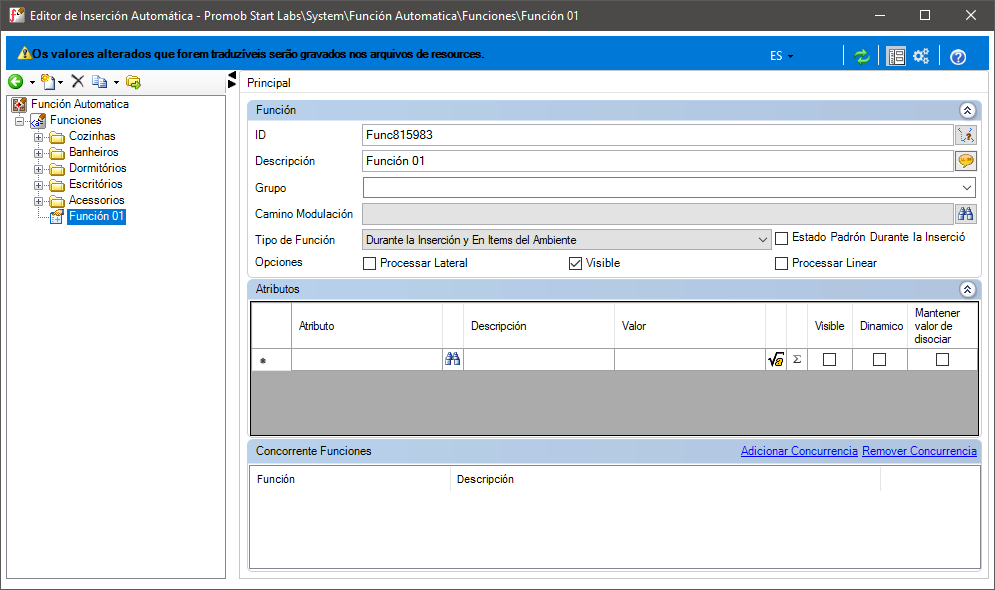Select the Dormitórios folder label
The height and width of the screenshot is (590, 995).
(98, 168)
